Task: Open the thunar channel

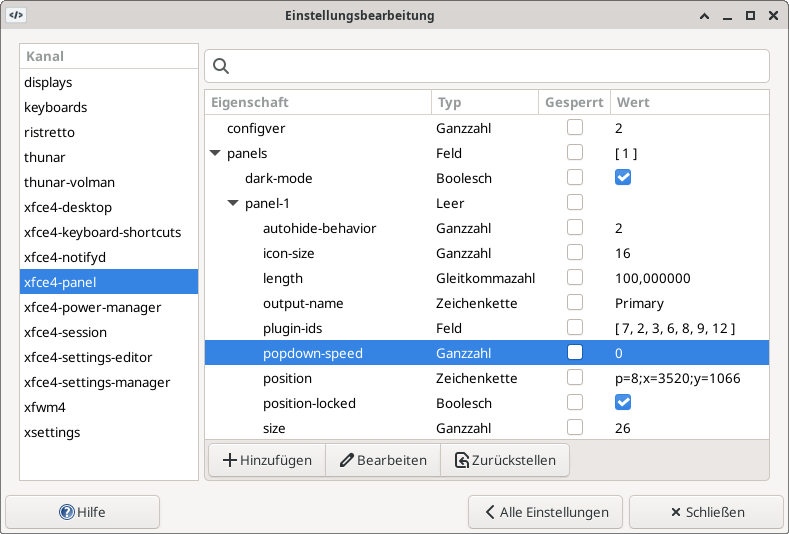Action: click(46, 157)
